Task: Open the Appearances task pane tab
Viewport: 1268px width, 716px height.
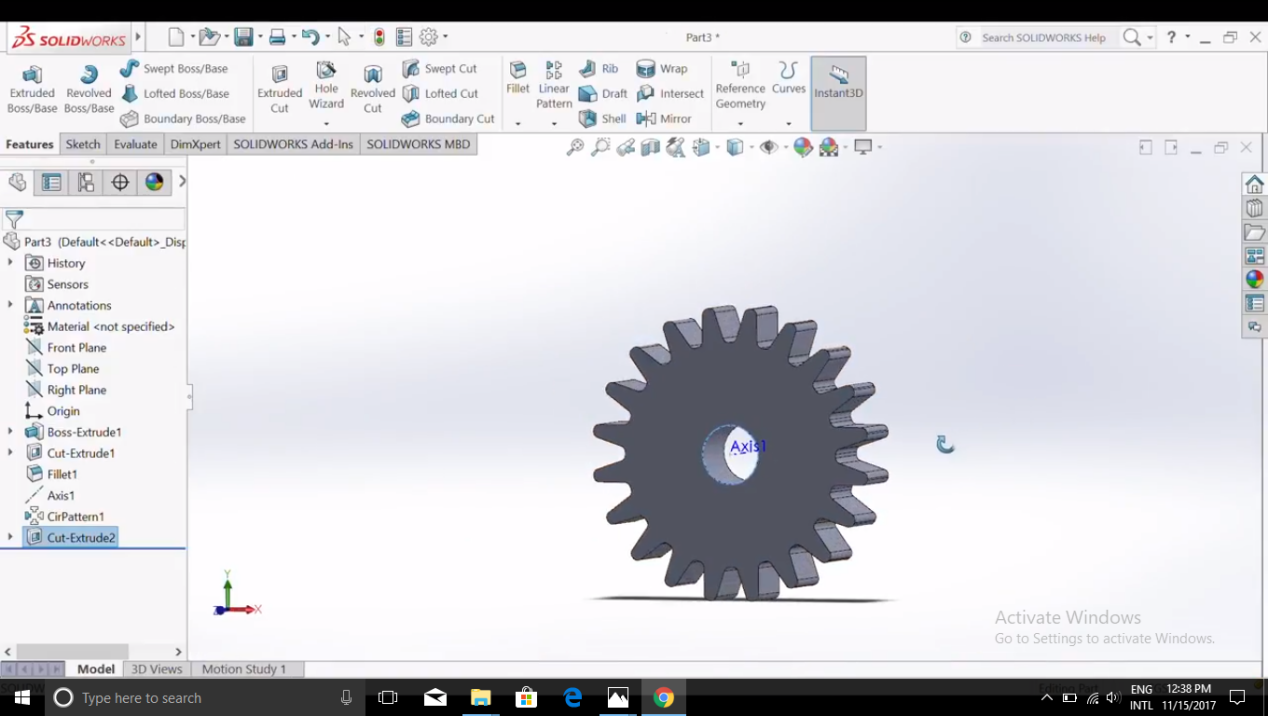Action: pos(1254,279)
